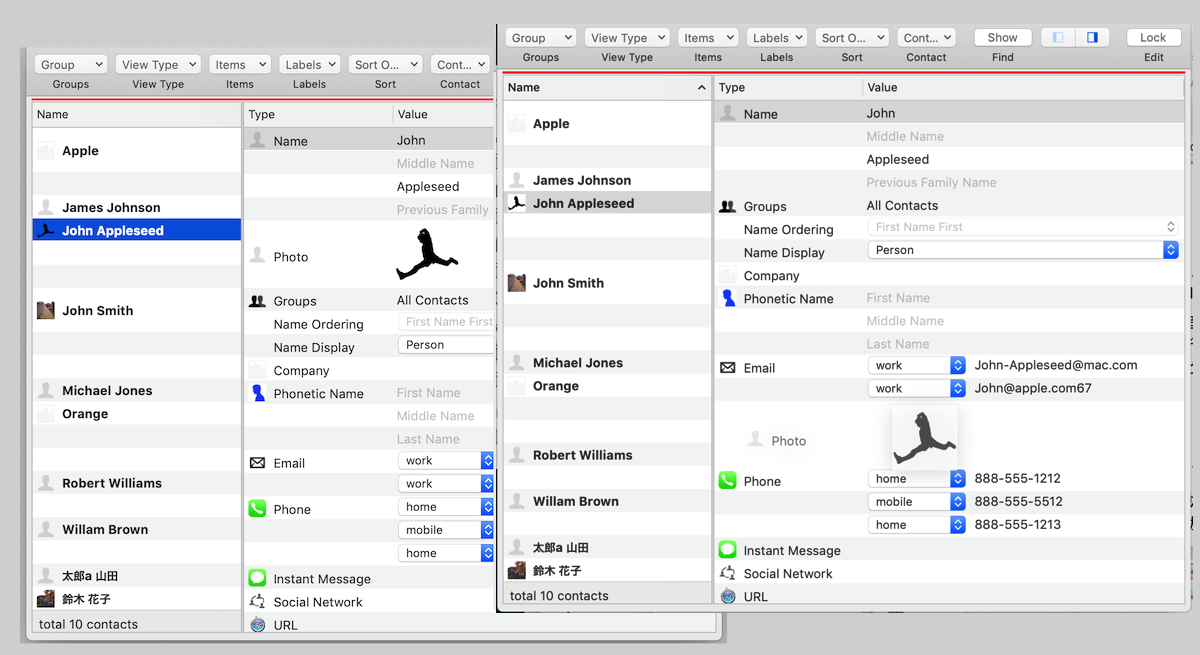
Task: Click the Groups people icon next to All Contacts
Action: [x=727, y=206]
